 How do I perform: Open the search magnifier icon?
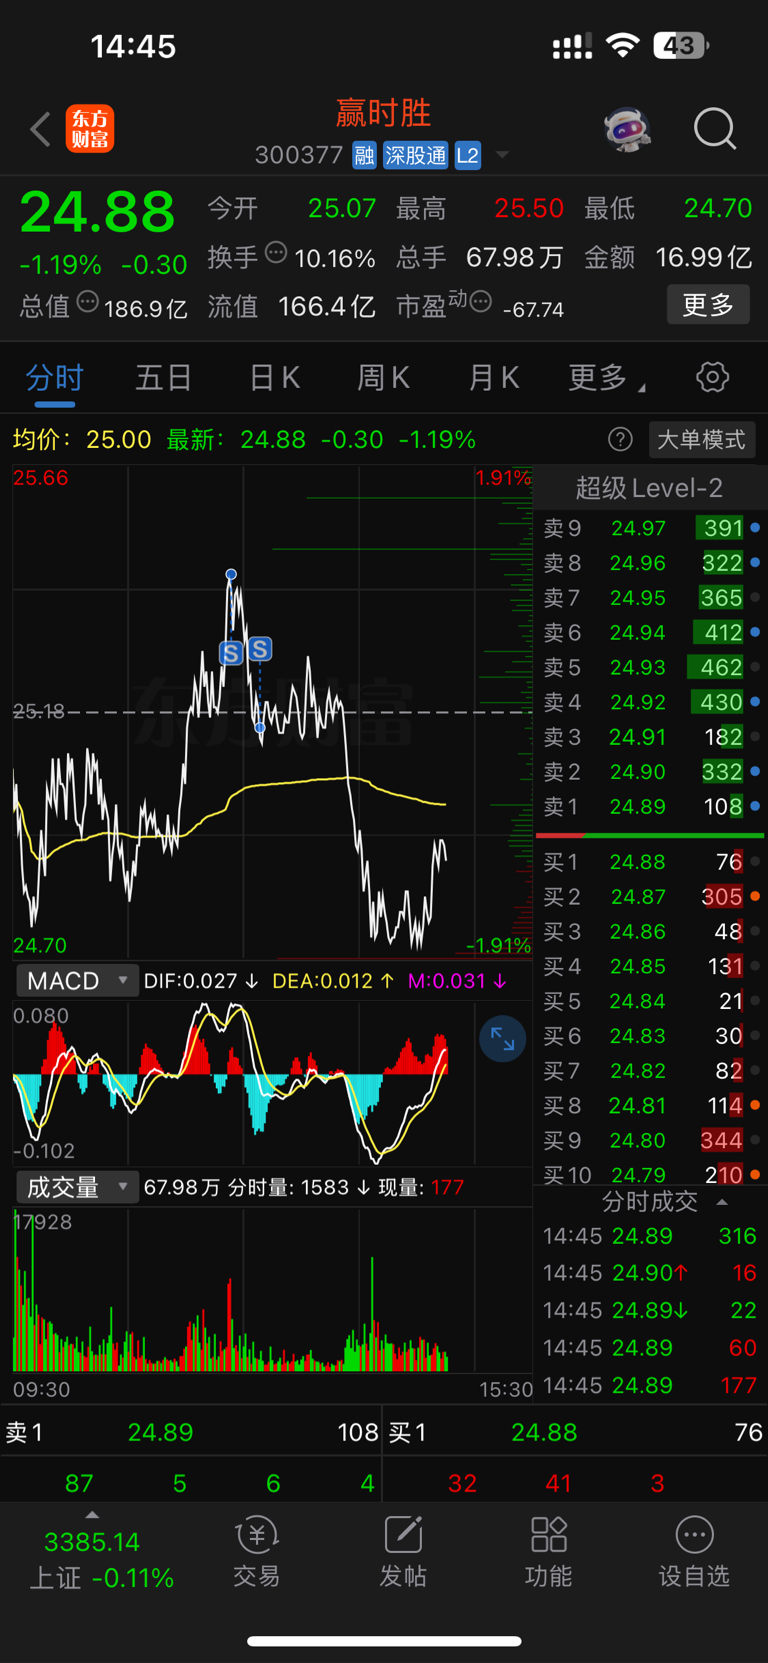[715, 129]
